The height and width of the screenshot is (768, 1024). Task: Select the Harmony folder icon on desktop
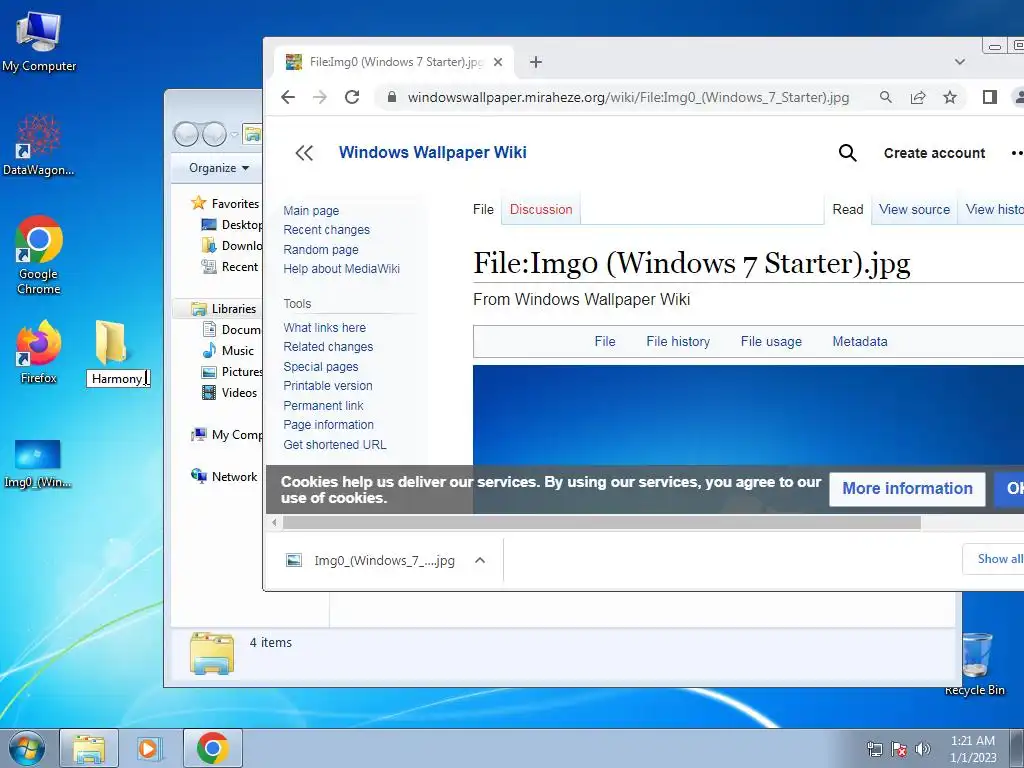point(111,342)
